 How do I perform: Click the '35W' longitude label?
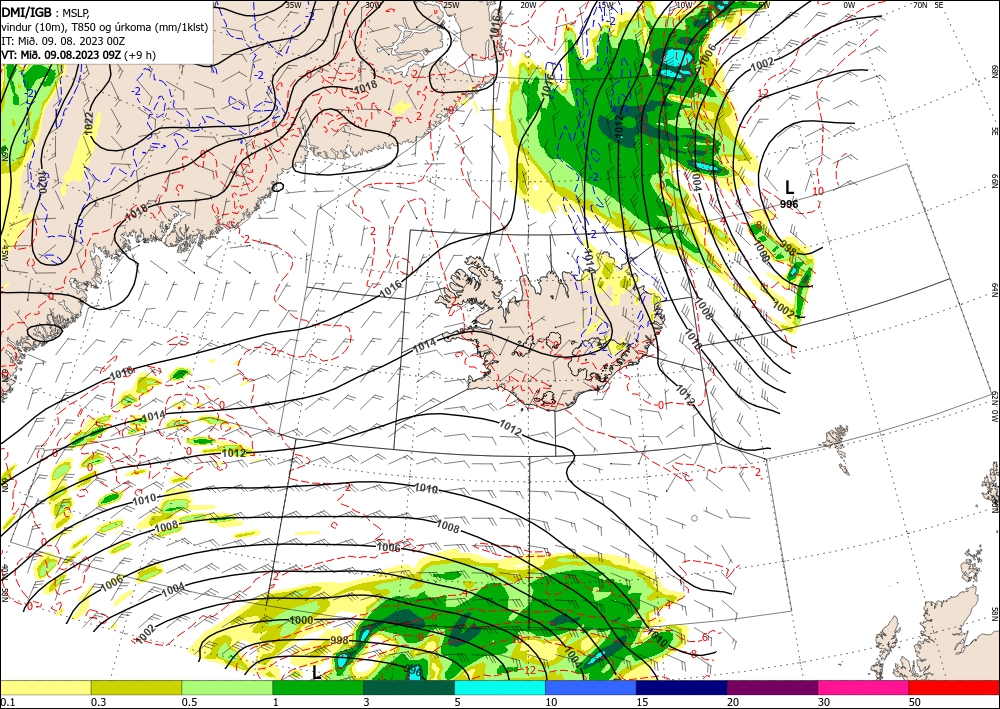point(293,4)
